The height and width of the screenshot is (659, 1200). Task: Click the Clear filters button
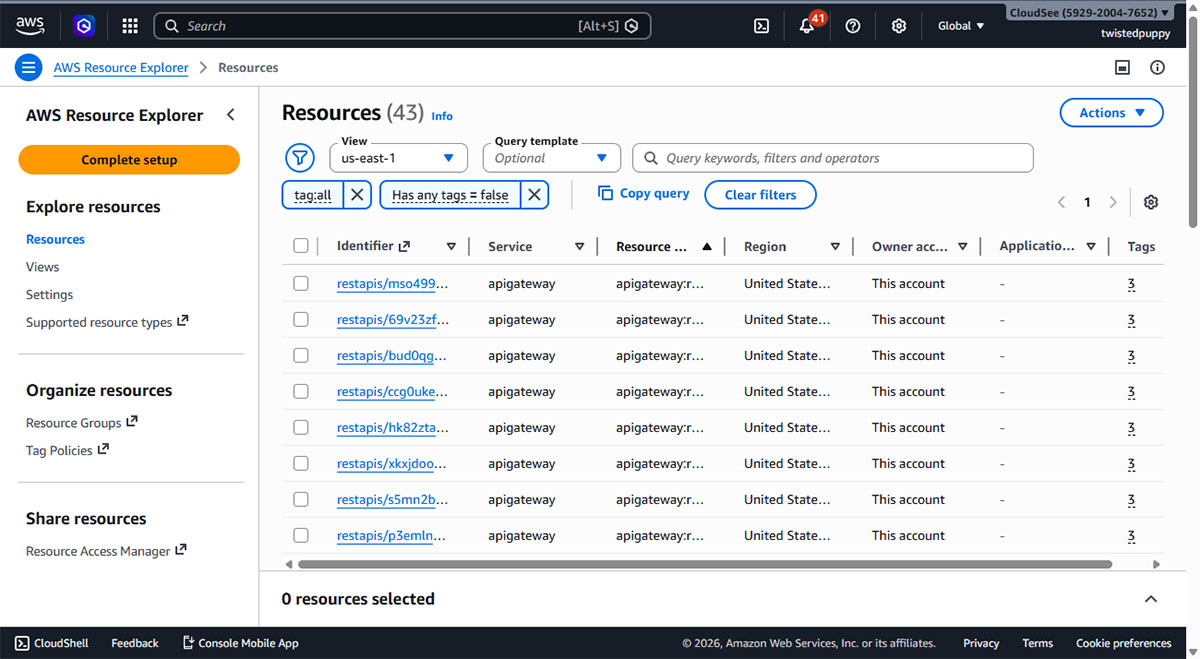(x=760, y=195)
